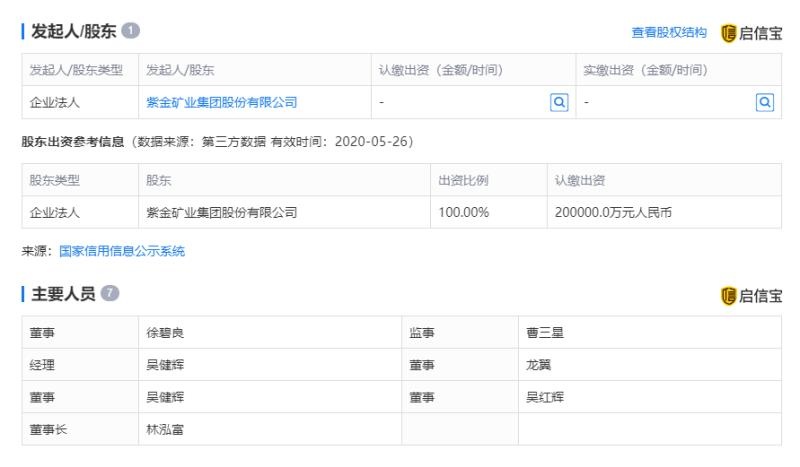Click the 监事 name 曹三星
This screenshot has width=800, height=467.
545,333
